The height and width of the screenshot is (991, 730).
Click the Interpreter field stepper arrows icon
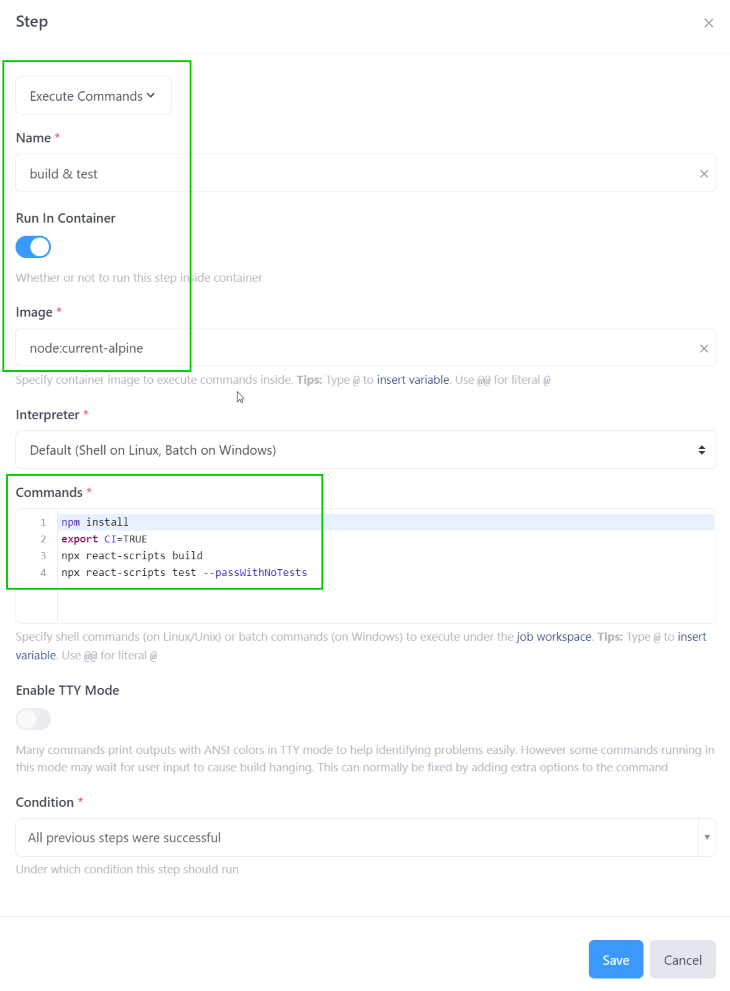[703, 449]
